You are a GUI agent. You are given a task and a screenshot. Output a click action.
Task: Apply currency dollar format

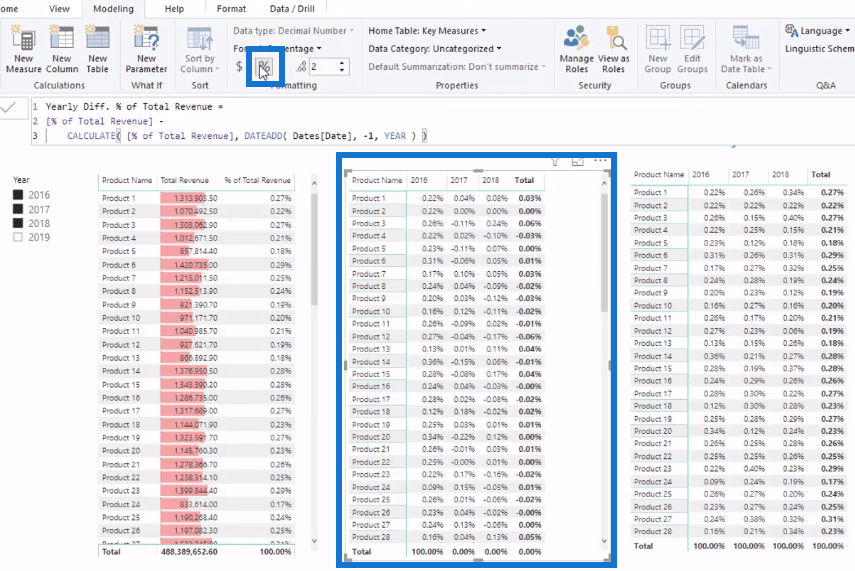239,67
